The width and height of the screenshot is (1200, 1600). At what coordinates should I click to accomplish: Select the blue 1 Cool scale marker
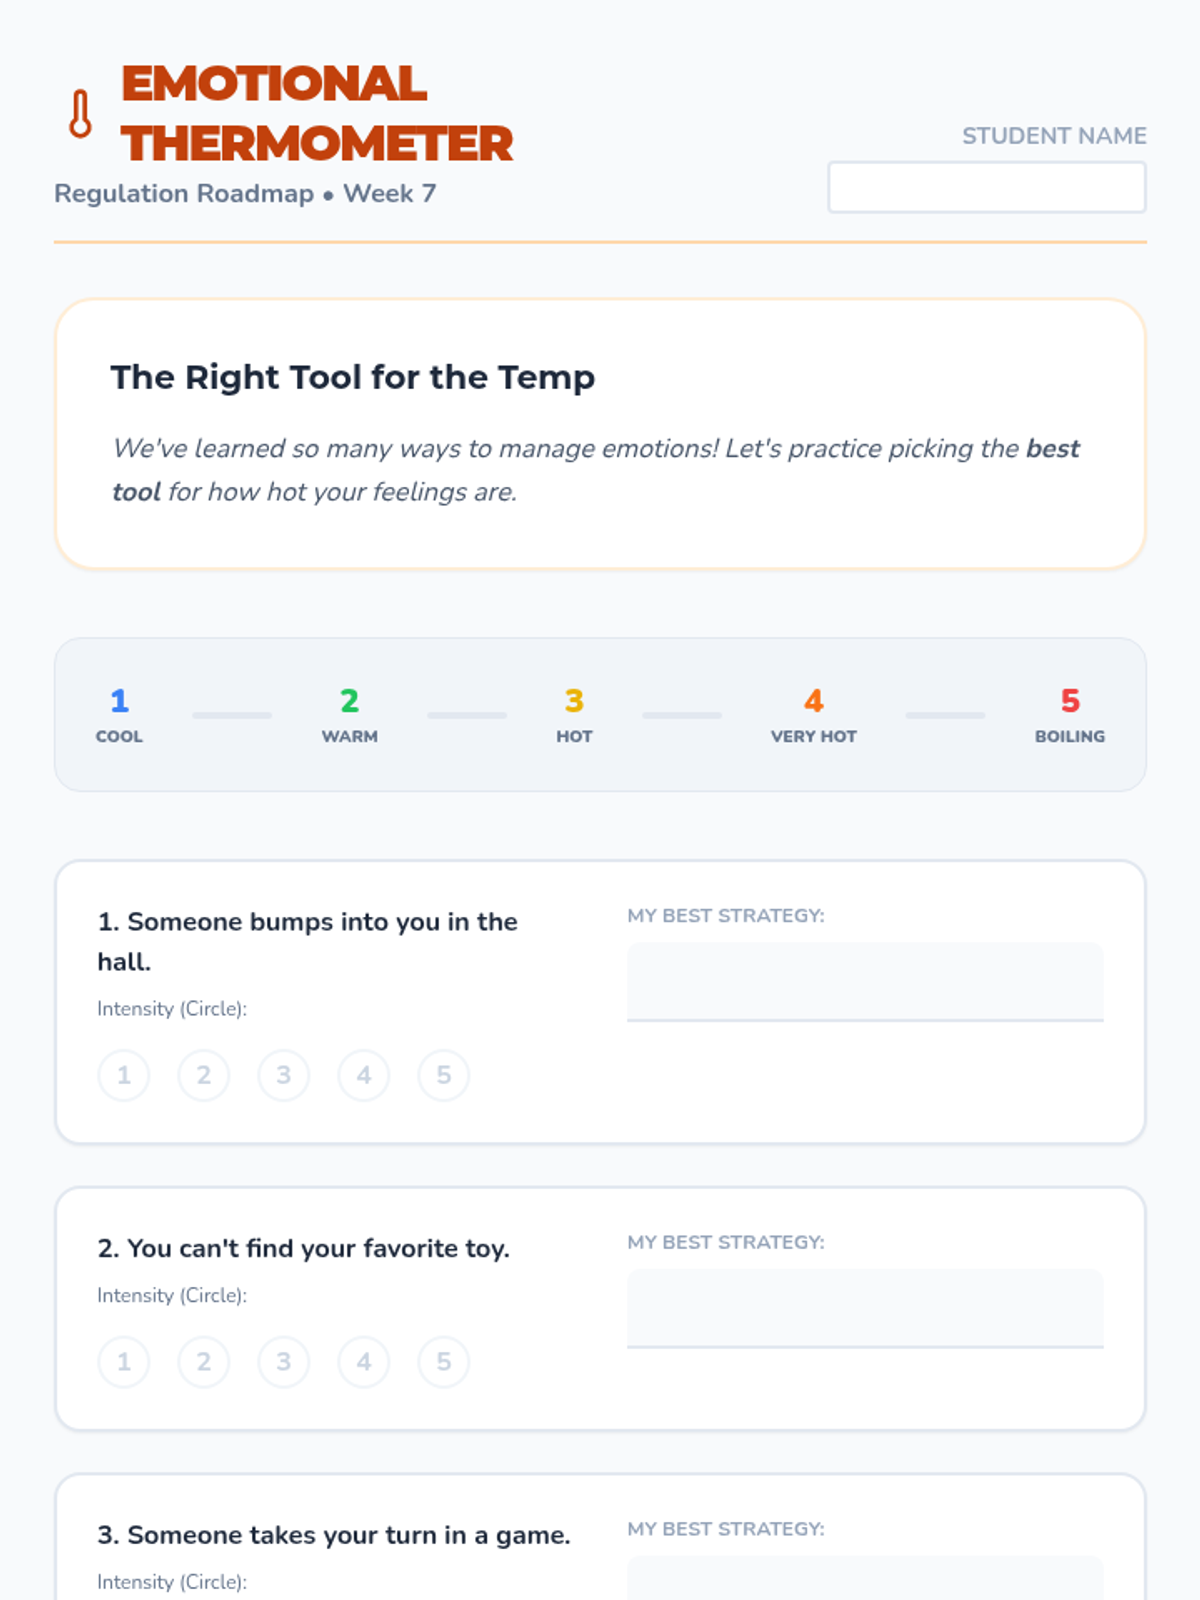119,715
